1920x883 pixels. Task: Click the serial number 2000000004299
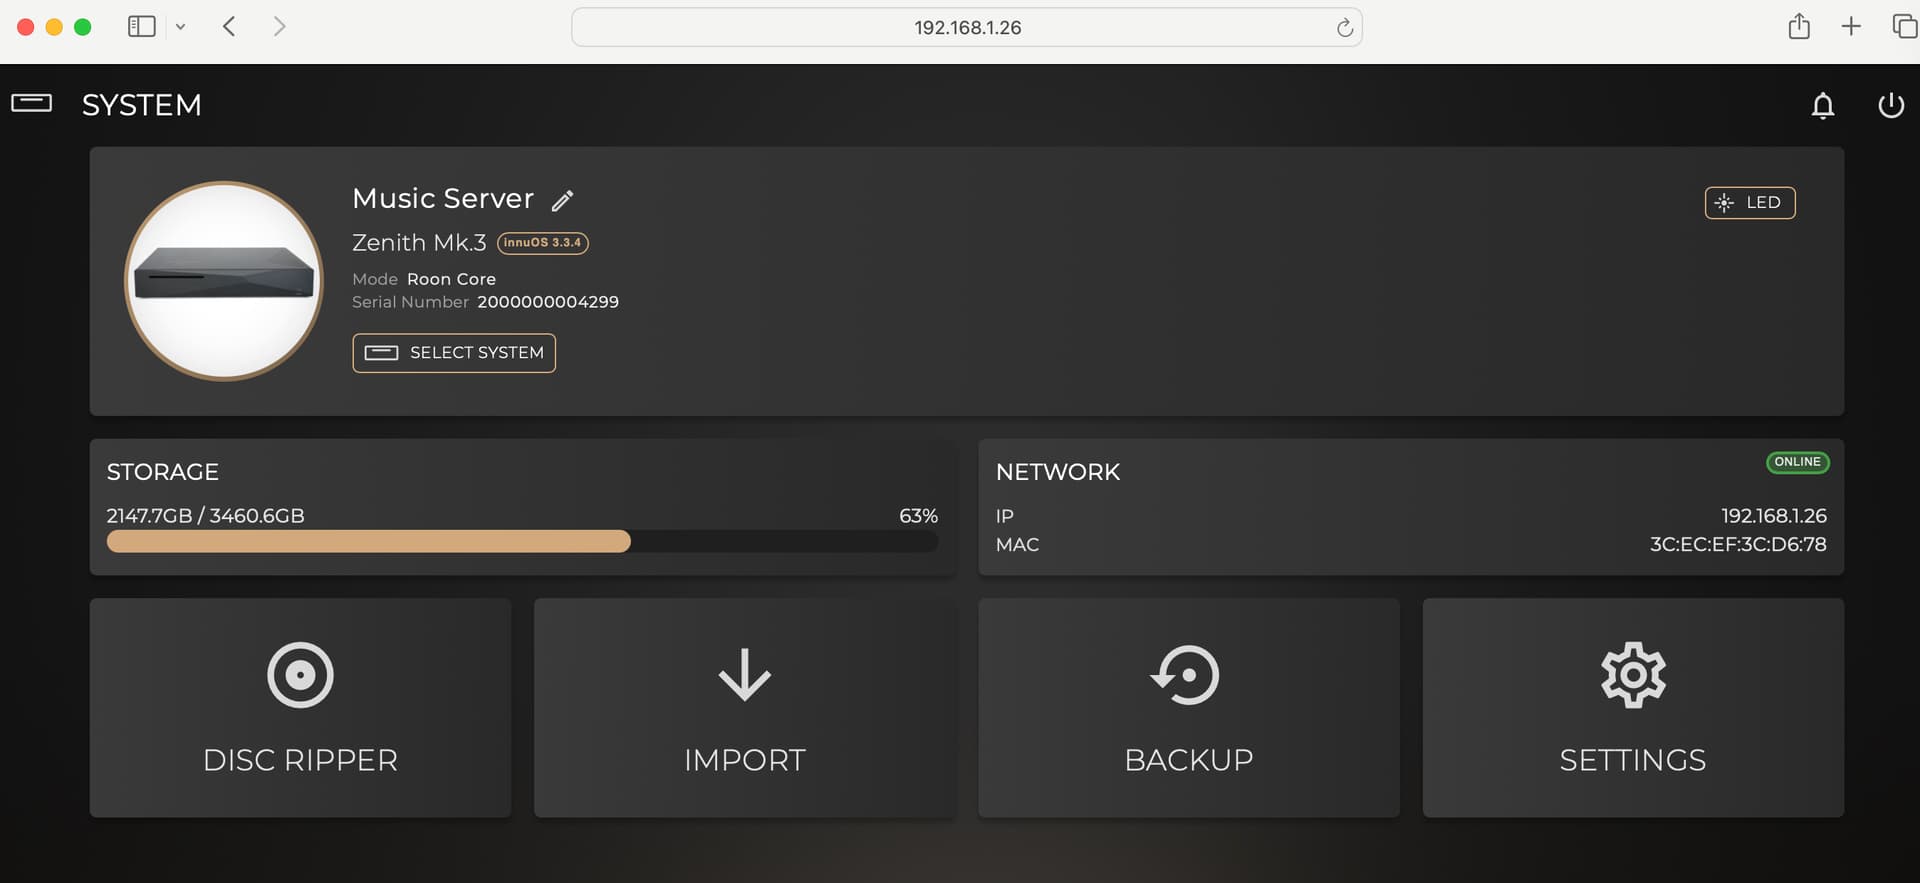548,302
